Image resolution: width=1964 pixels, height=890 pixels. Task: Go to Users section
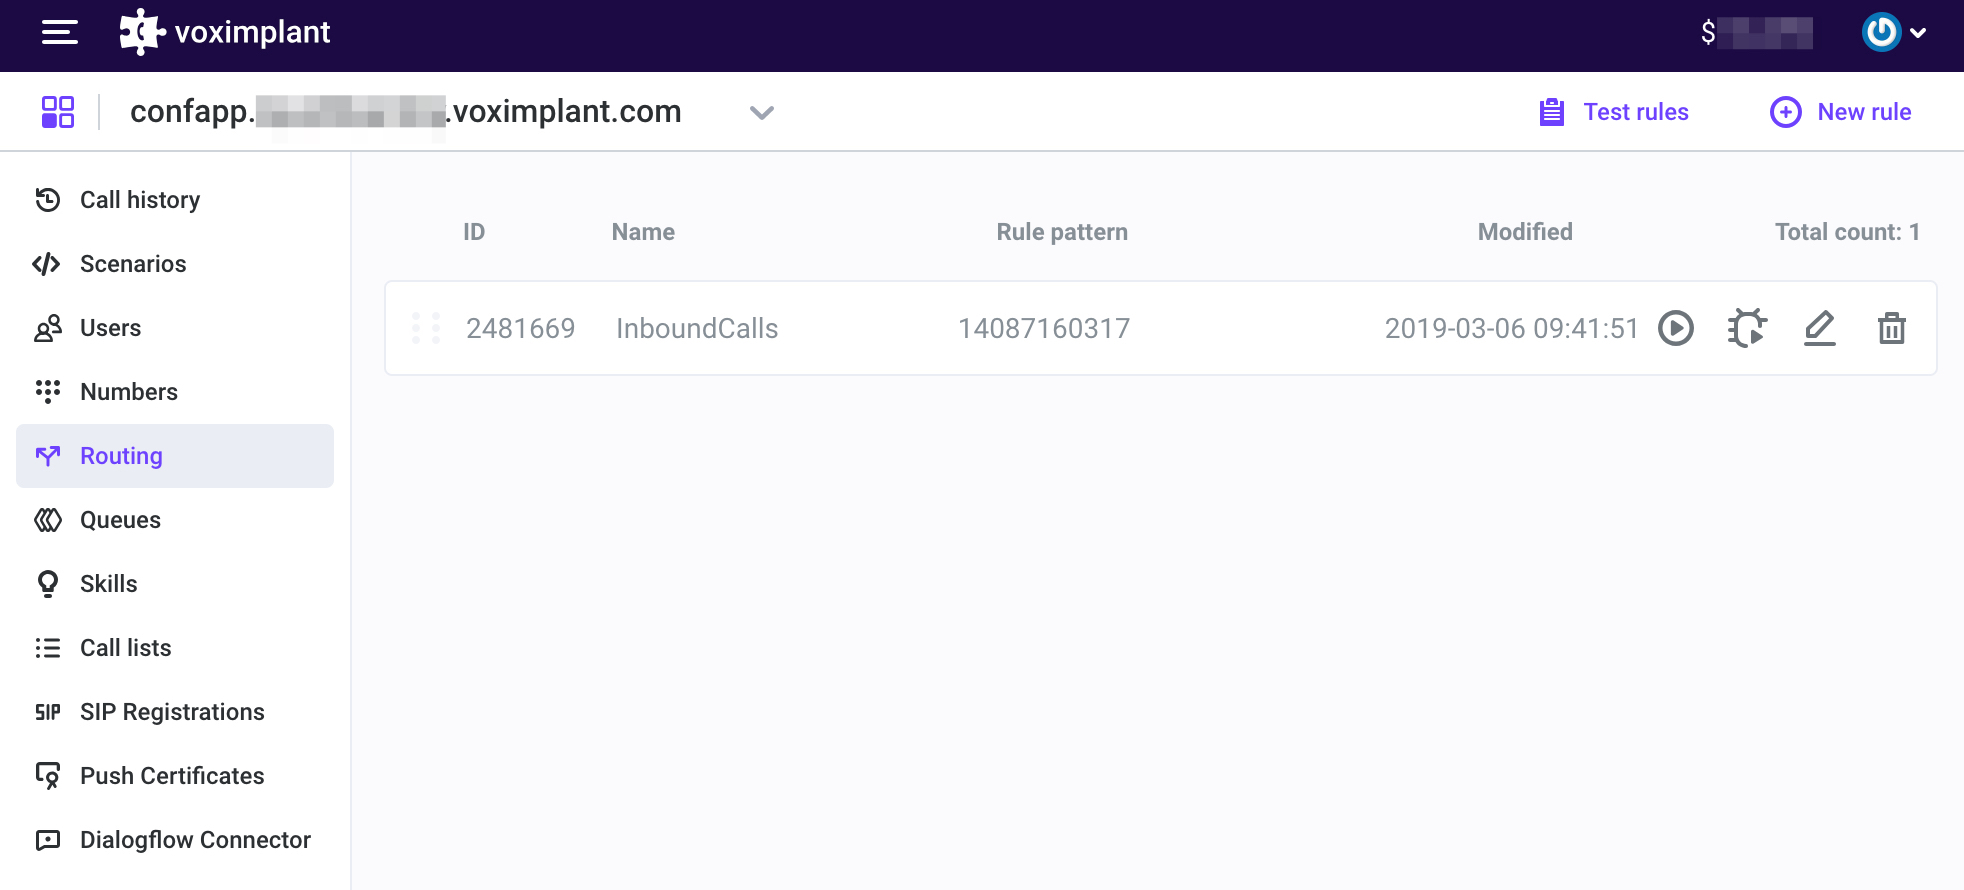(x=175, y=328)
